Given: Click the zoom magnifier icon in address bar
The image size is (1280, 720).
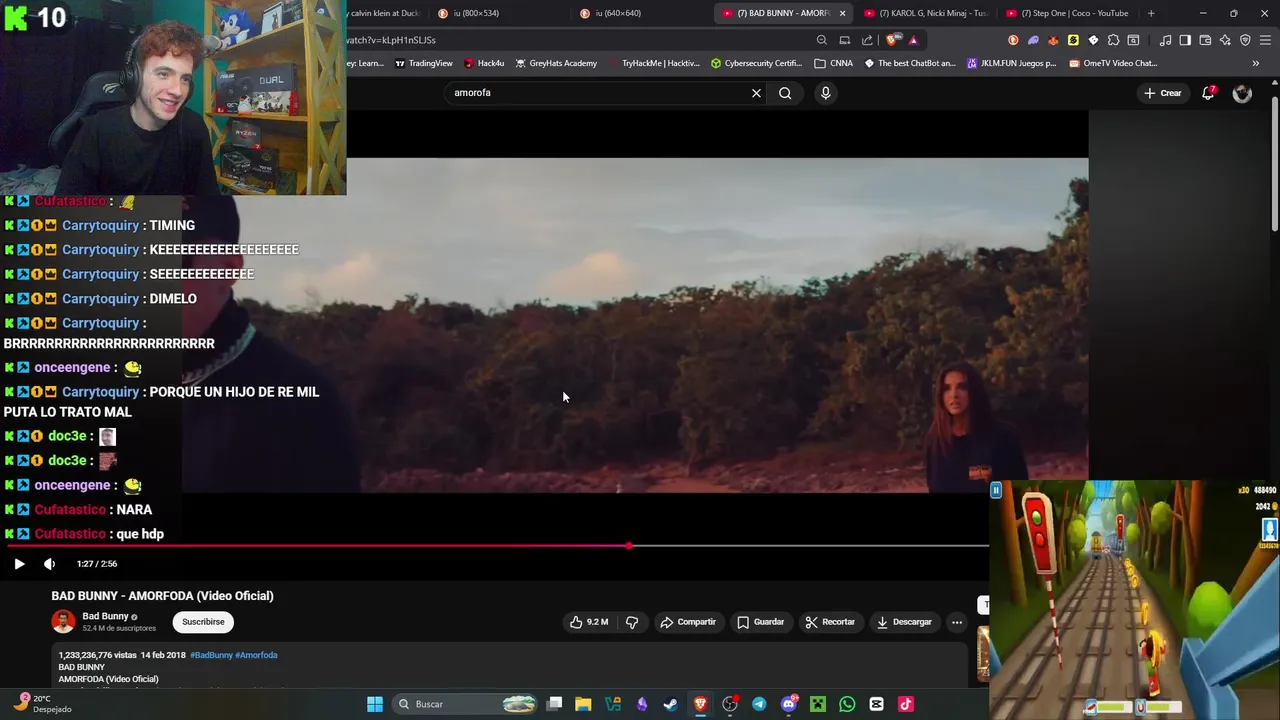Looking at the screenshot, I should [x=821, y=40].
